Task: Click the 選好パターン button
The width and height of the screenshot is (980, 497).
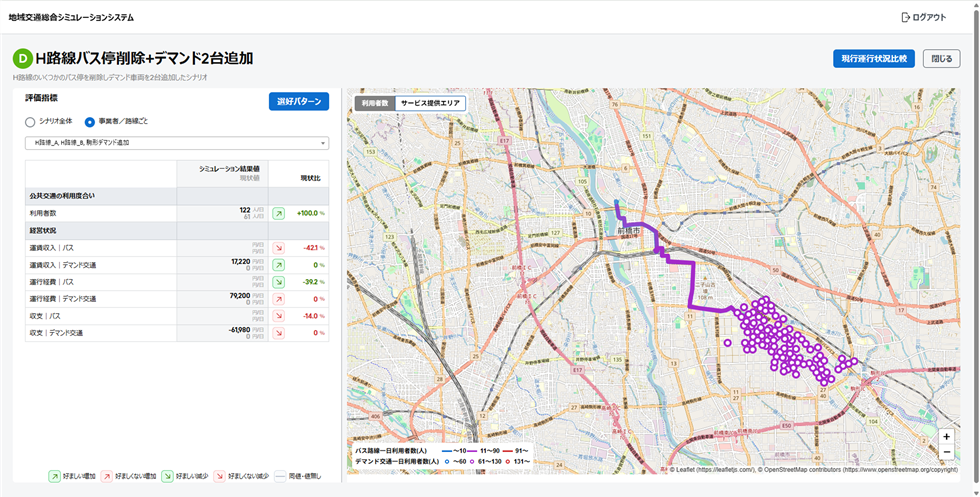Action: pos(299,101)
